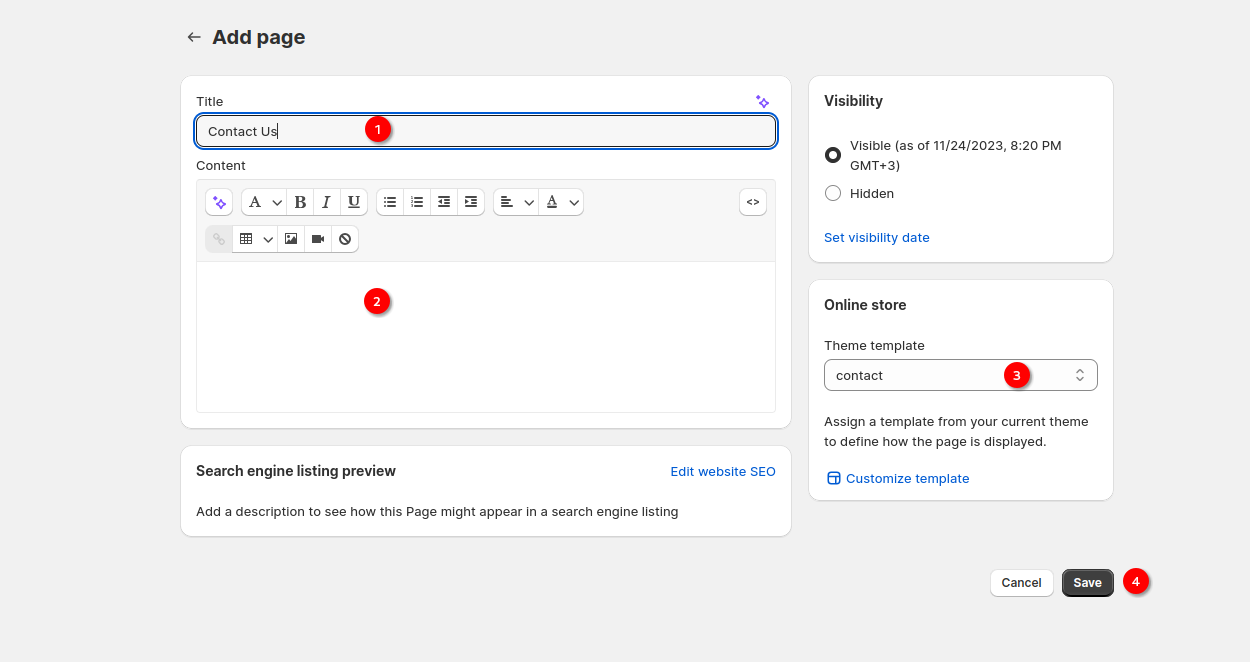Insert a bulleted list
Viewport: 1250px width, 662px height.
click(390, 202)
